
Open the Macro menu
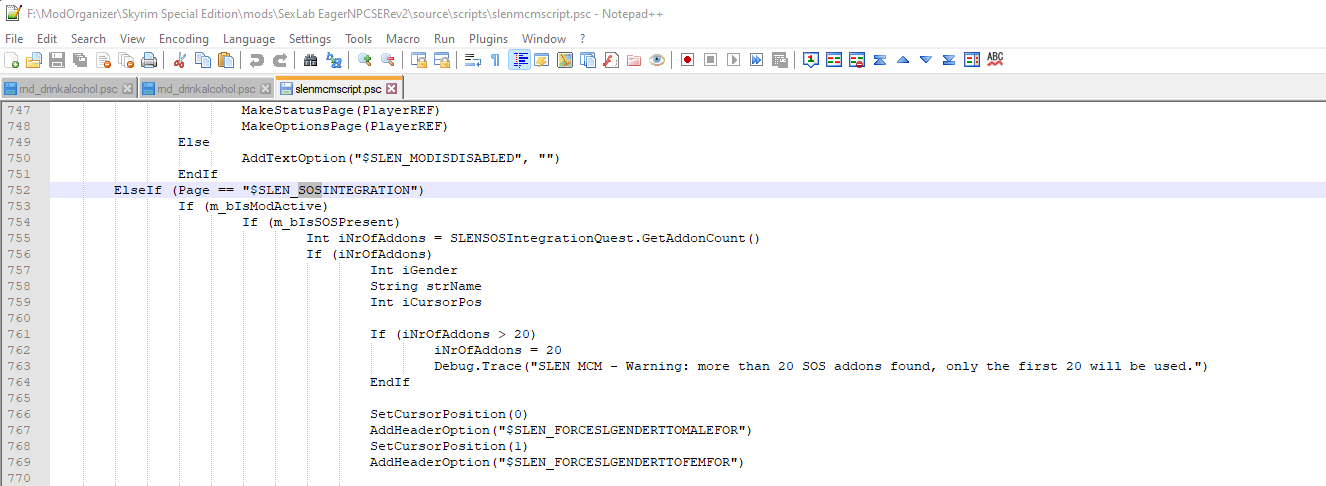403,38
